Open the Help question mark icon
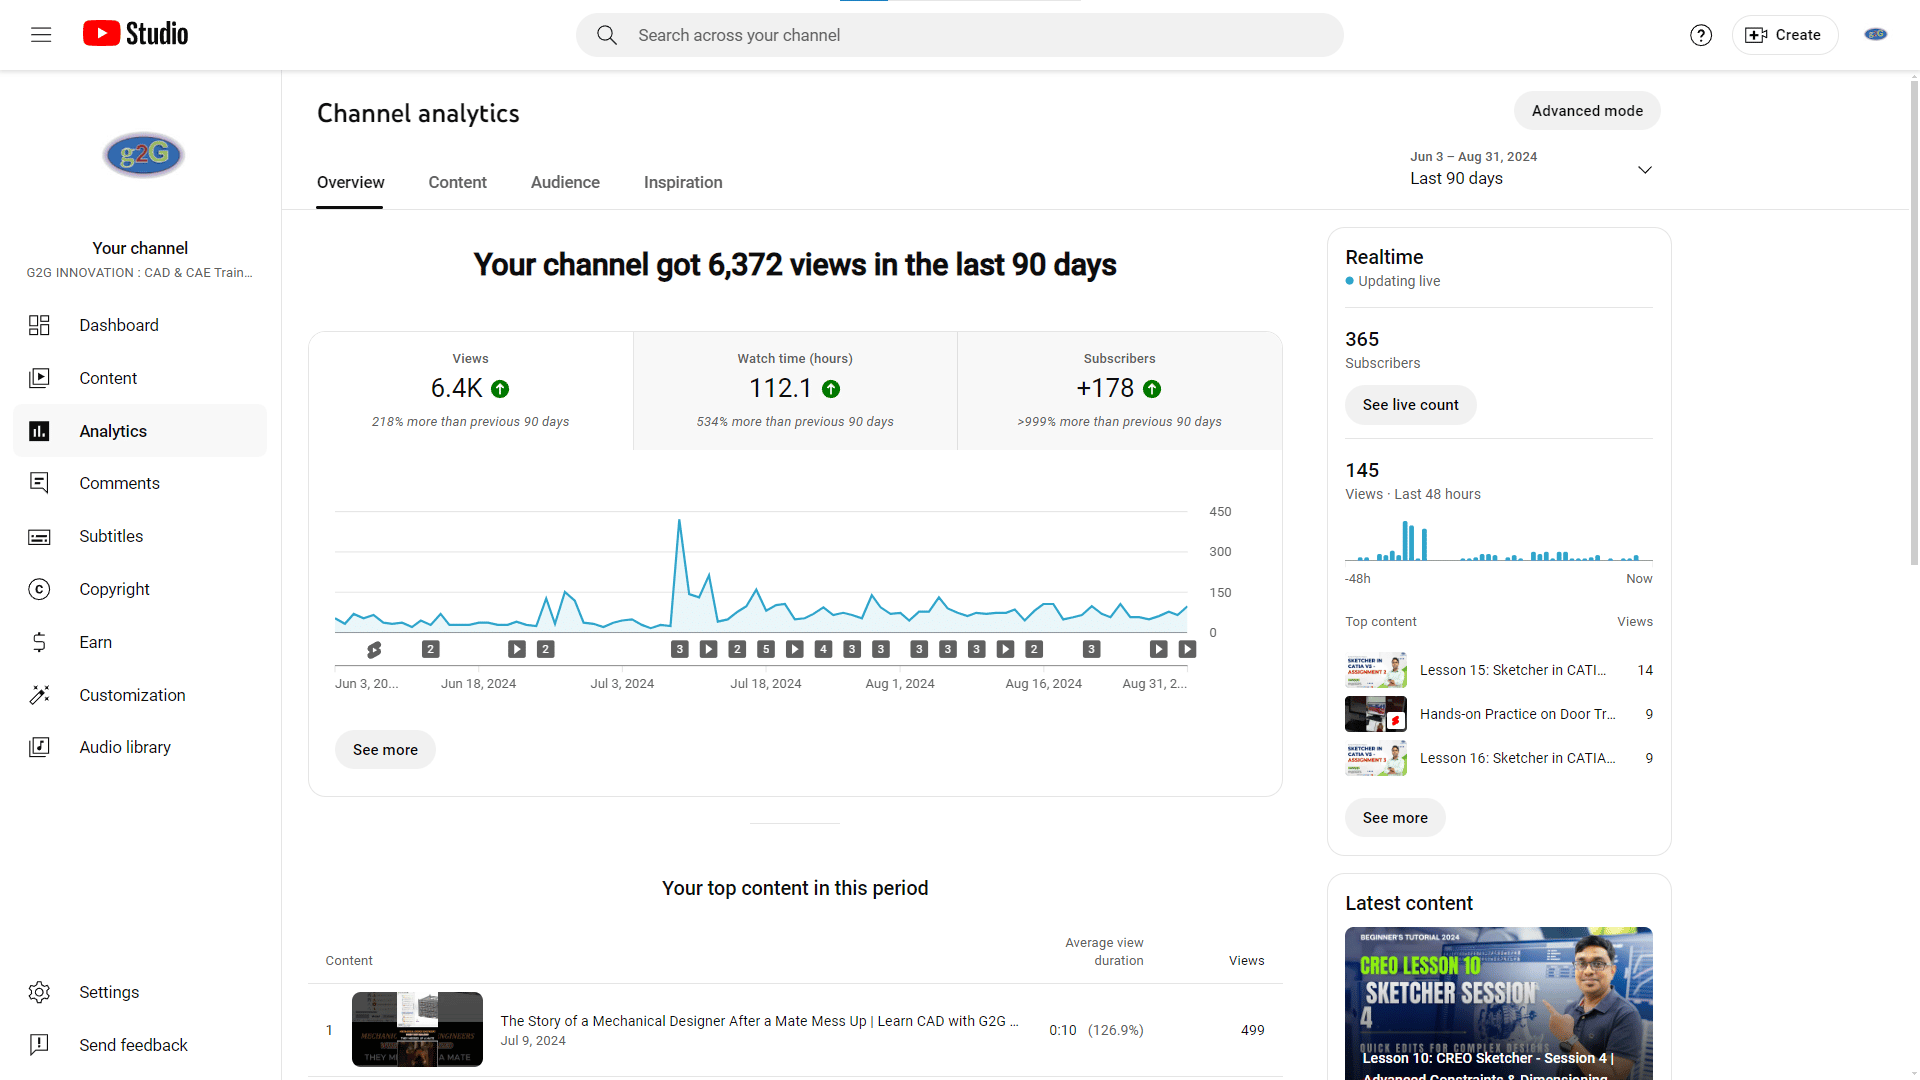The image size is (1920, 1080). [x=1701, y=35]
